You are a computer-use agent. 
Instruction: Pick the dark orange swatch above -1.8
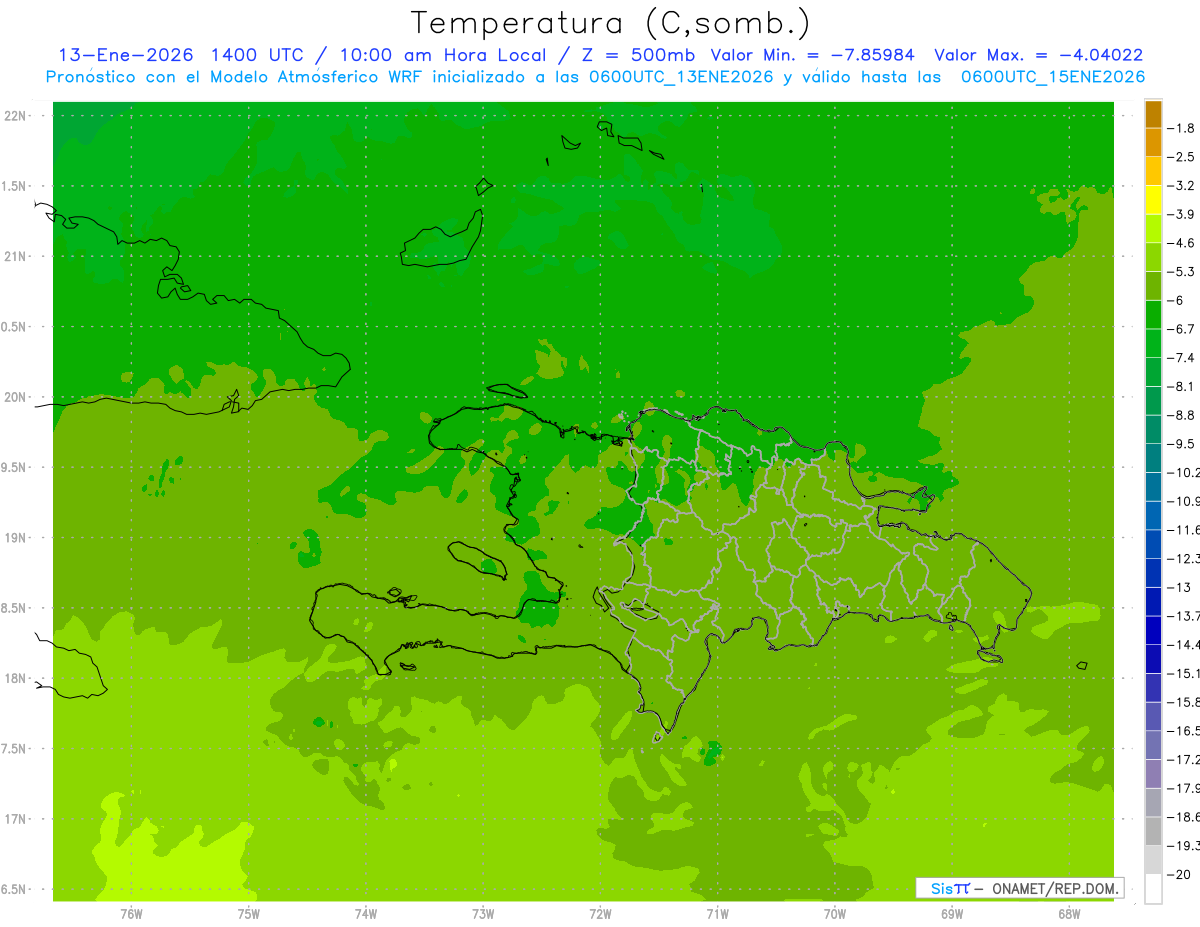[1153, 114]
